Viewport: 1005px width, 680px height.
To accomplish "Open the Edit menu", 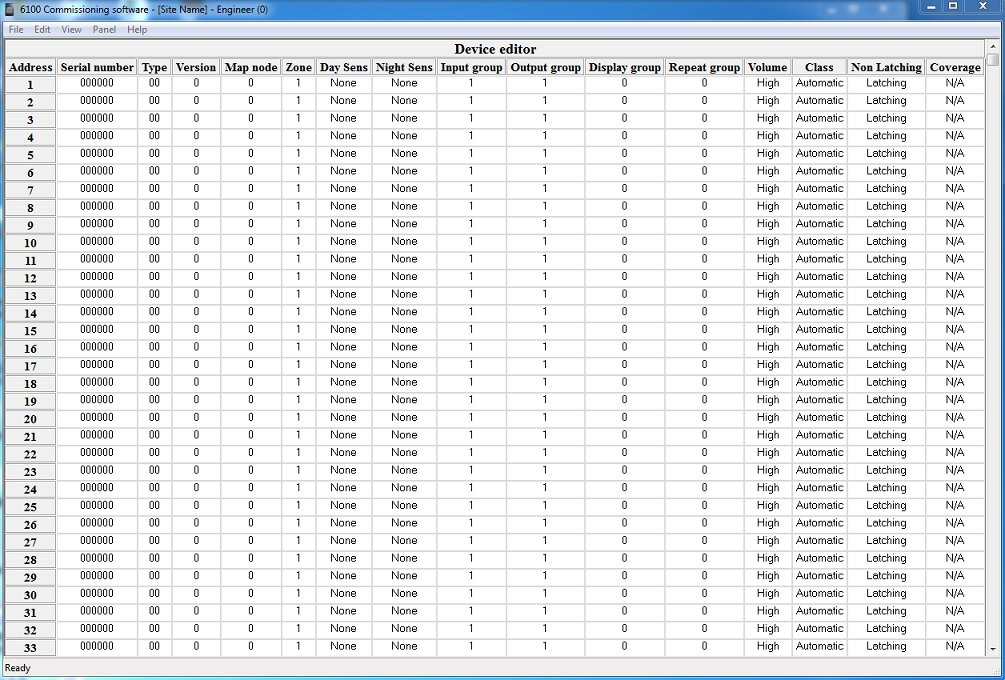I will pos(42,29).
